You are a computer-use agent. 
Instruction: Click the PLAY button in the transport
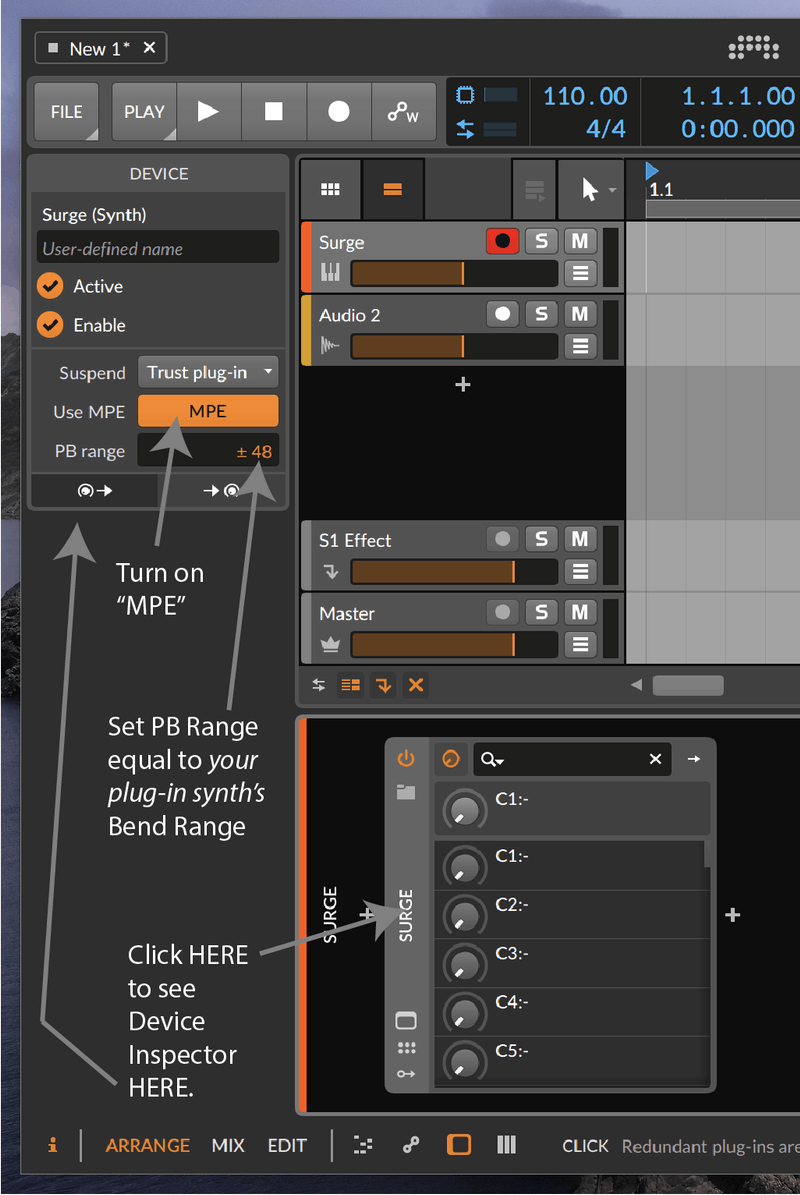coord(143,111)
